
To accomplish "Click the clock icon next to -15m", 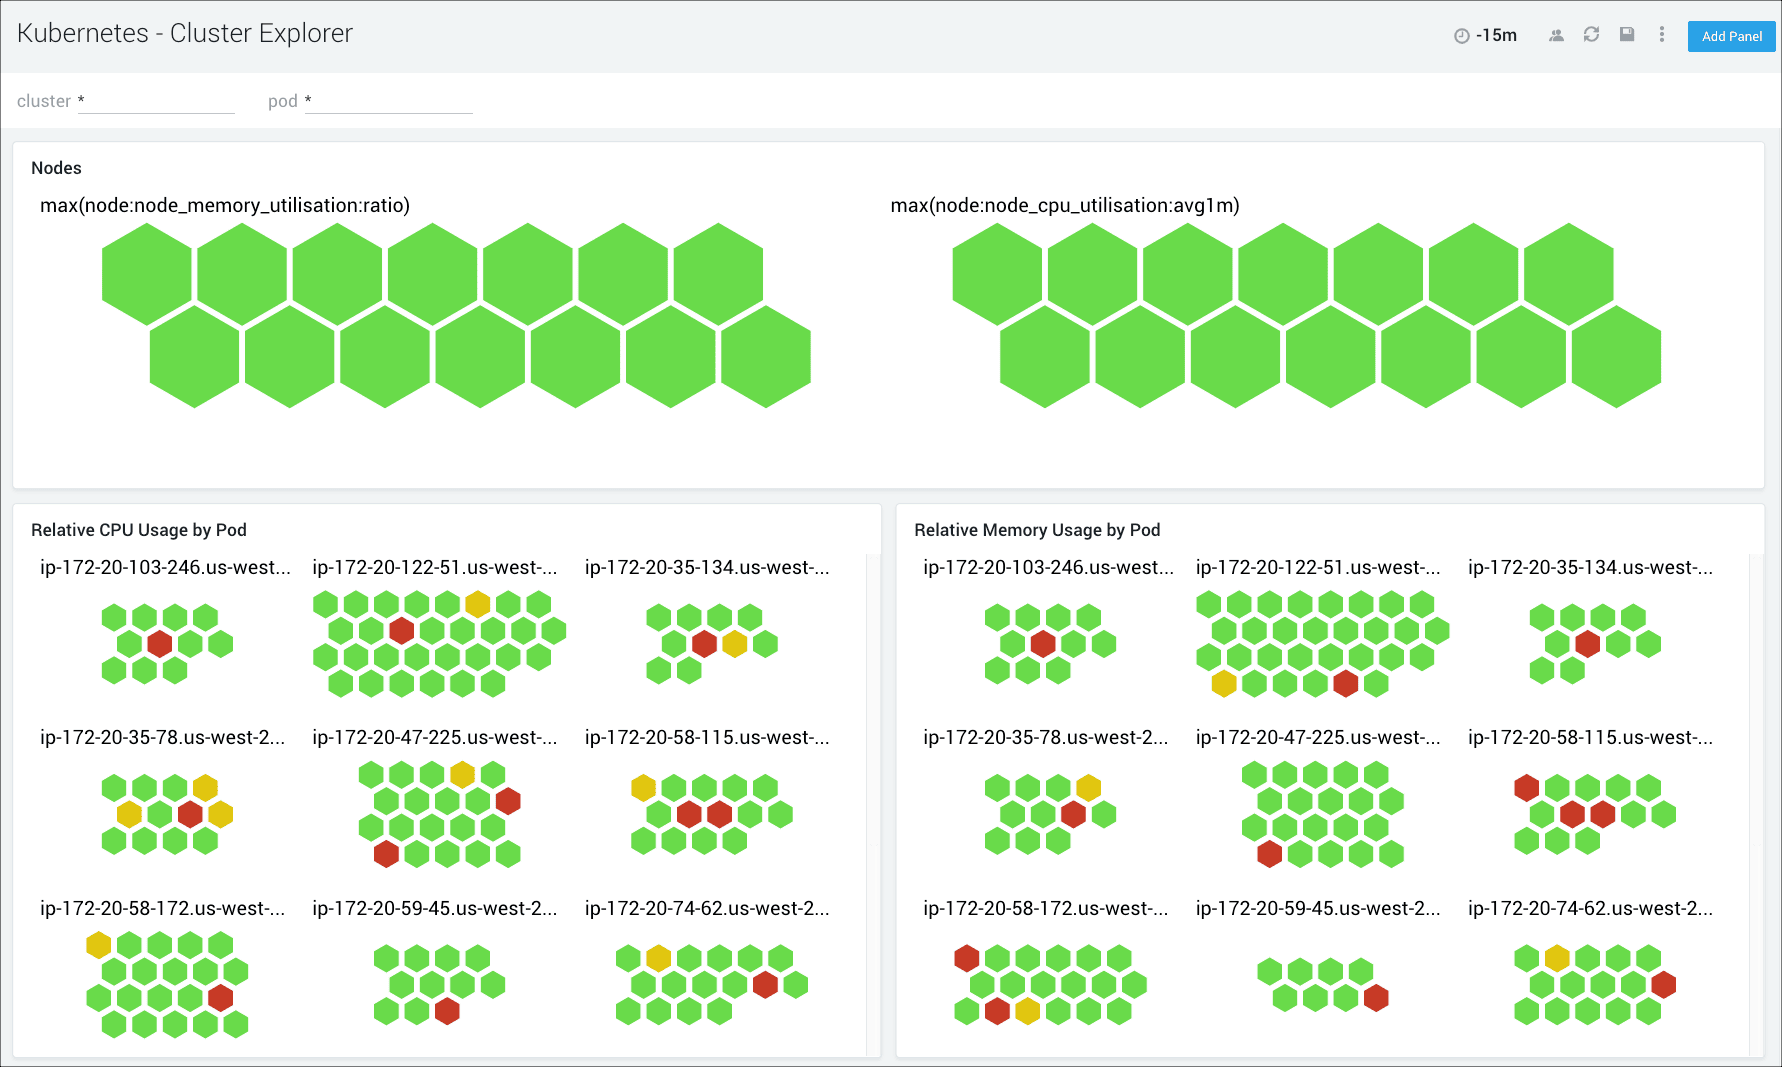I will coord(1460,34).
